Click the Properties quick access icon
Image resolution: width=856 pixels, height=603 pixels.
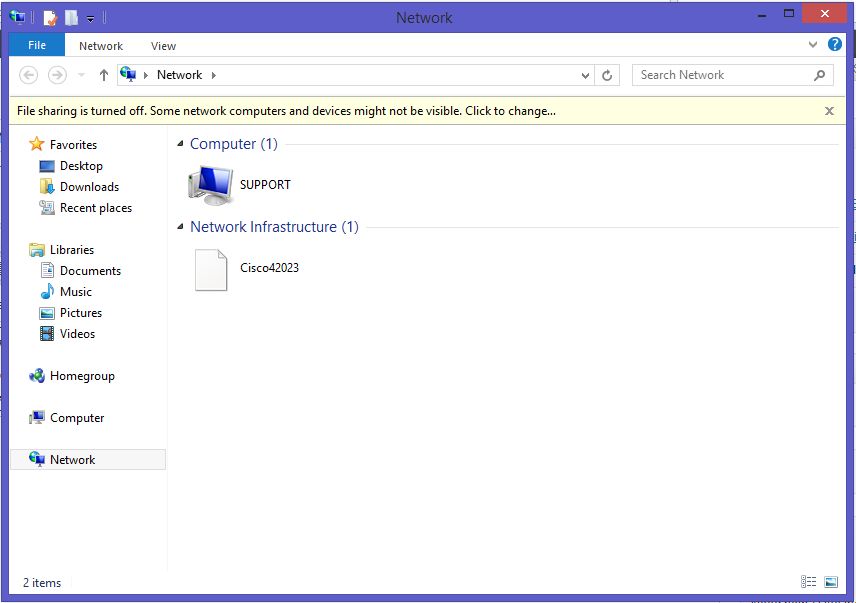50,18
